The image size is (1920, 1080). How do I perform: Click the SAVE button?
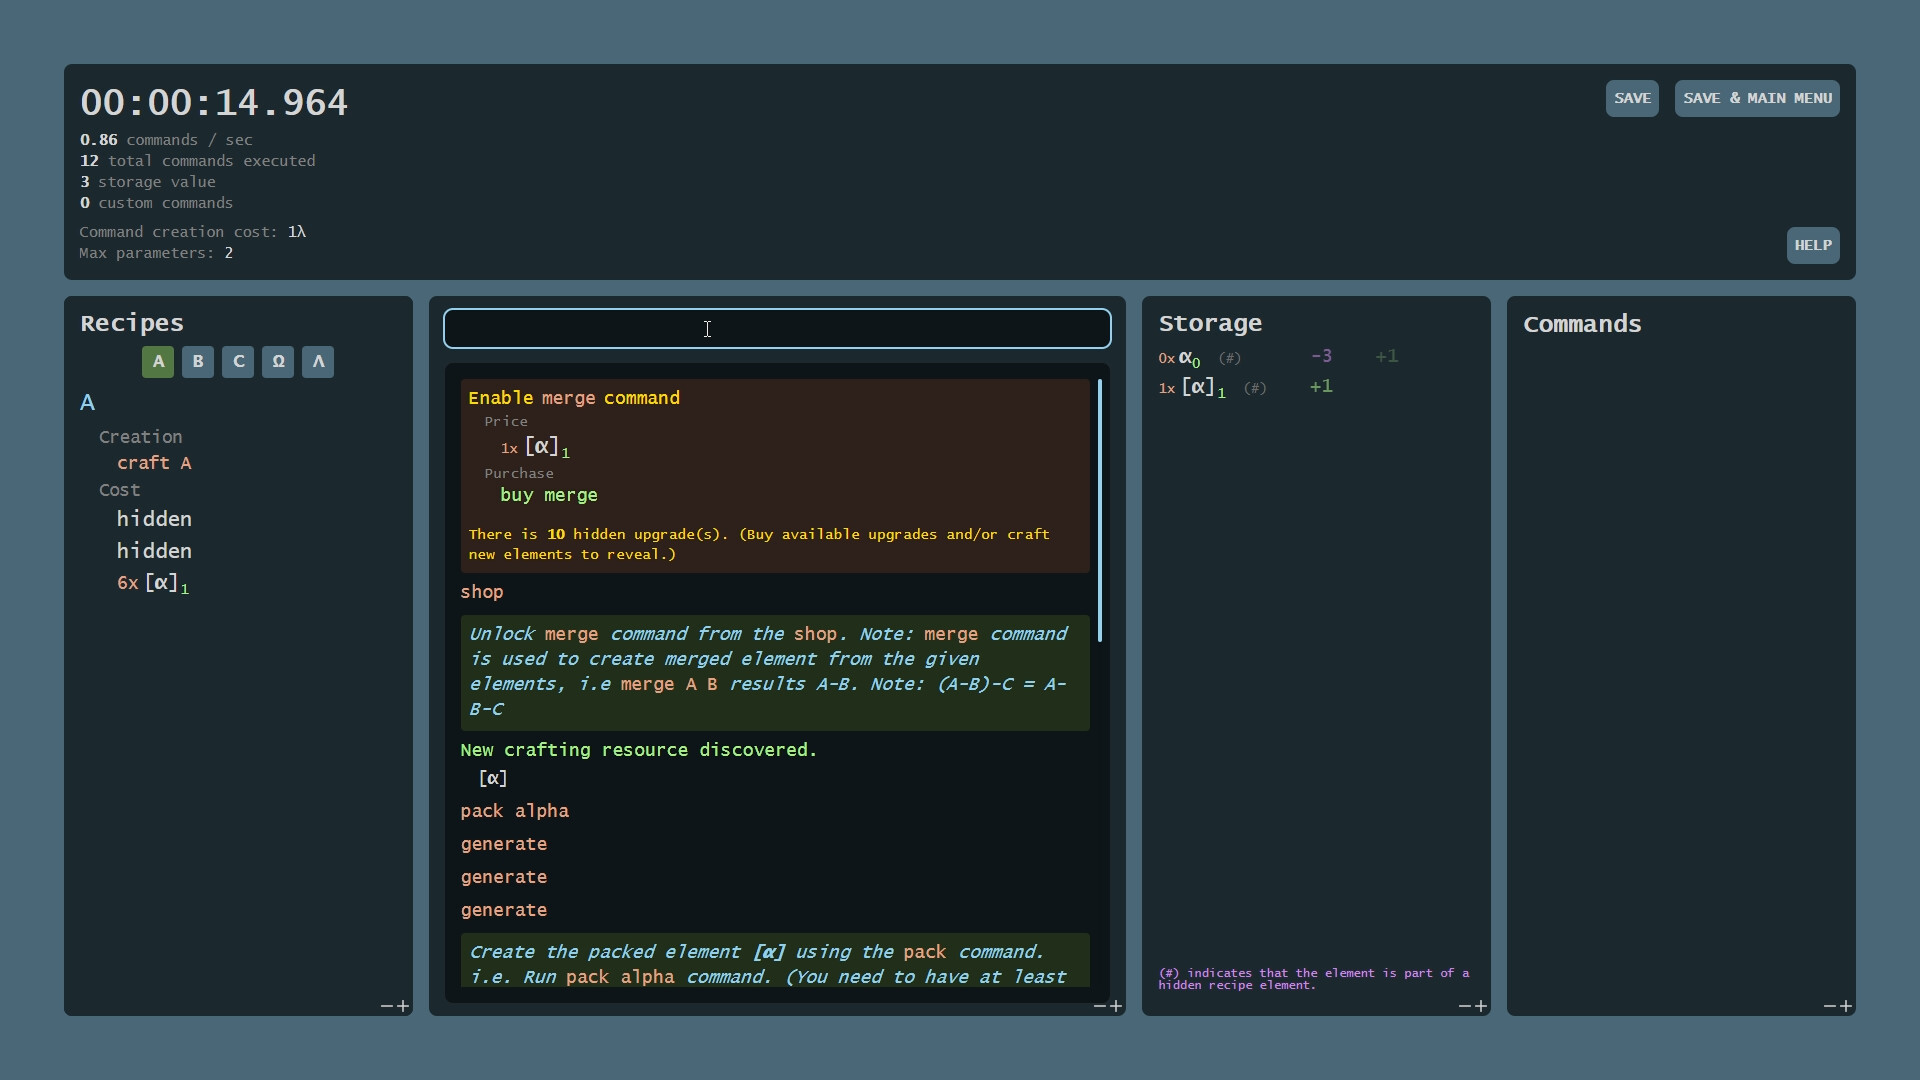[x=1632, y=98]
